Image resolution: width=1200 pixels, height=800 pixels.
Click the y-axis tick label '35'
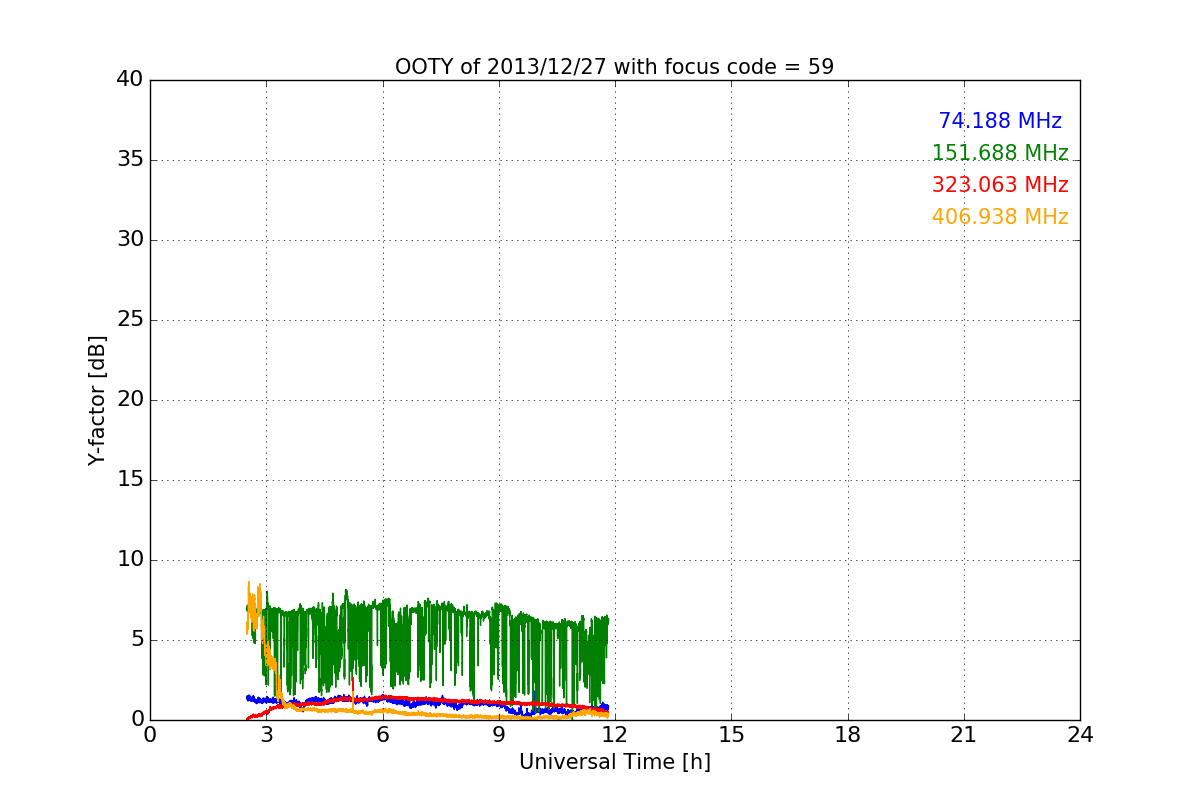[x=130, y=160]
